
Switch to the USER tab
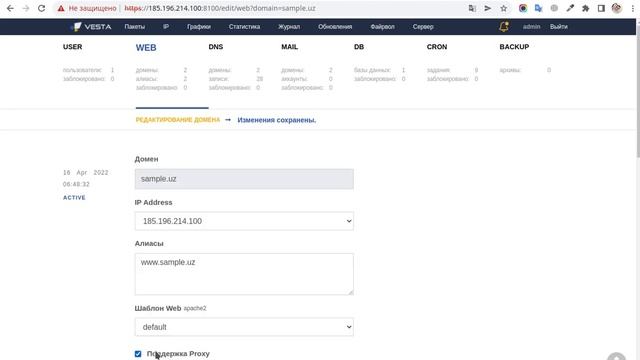click(73, 47)
